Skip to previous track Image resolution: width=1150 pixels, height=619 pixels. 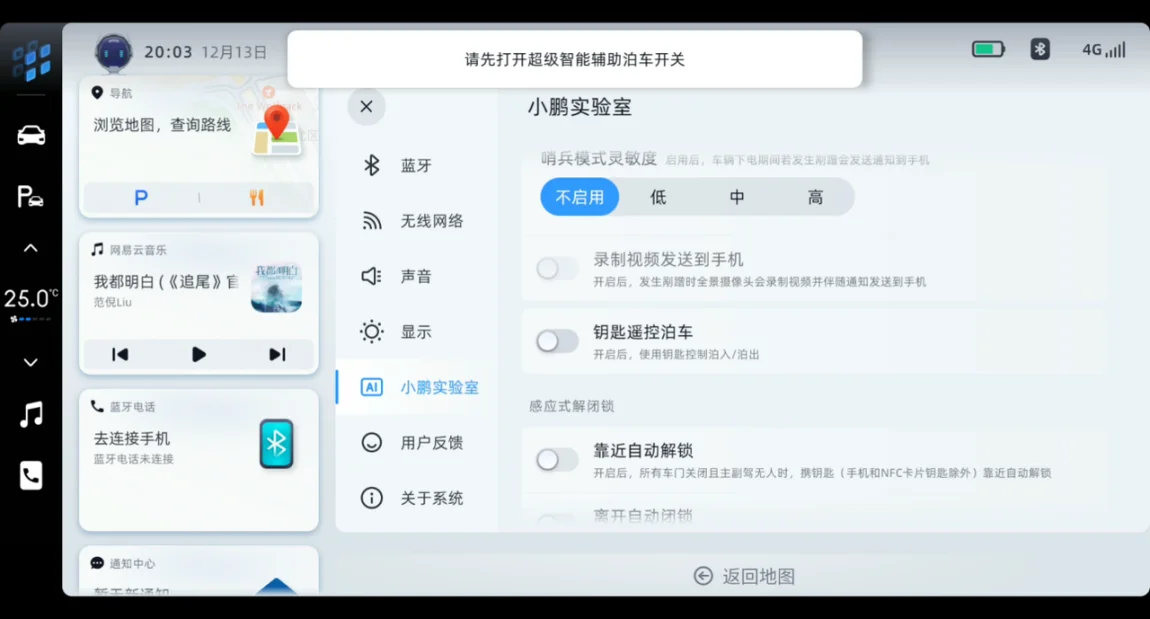120,355
